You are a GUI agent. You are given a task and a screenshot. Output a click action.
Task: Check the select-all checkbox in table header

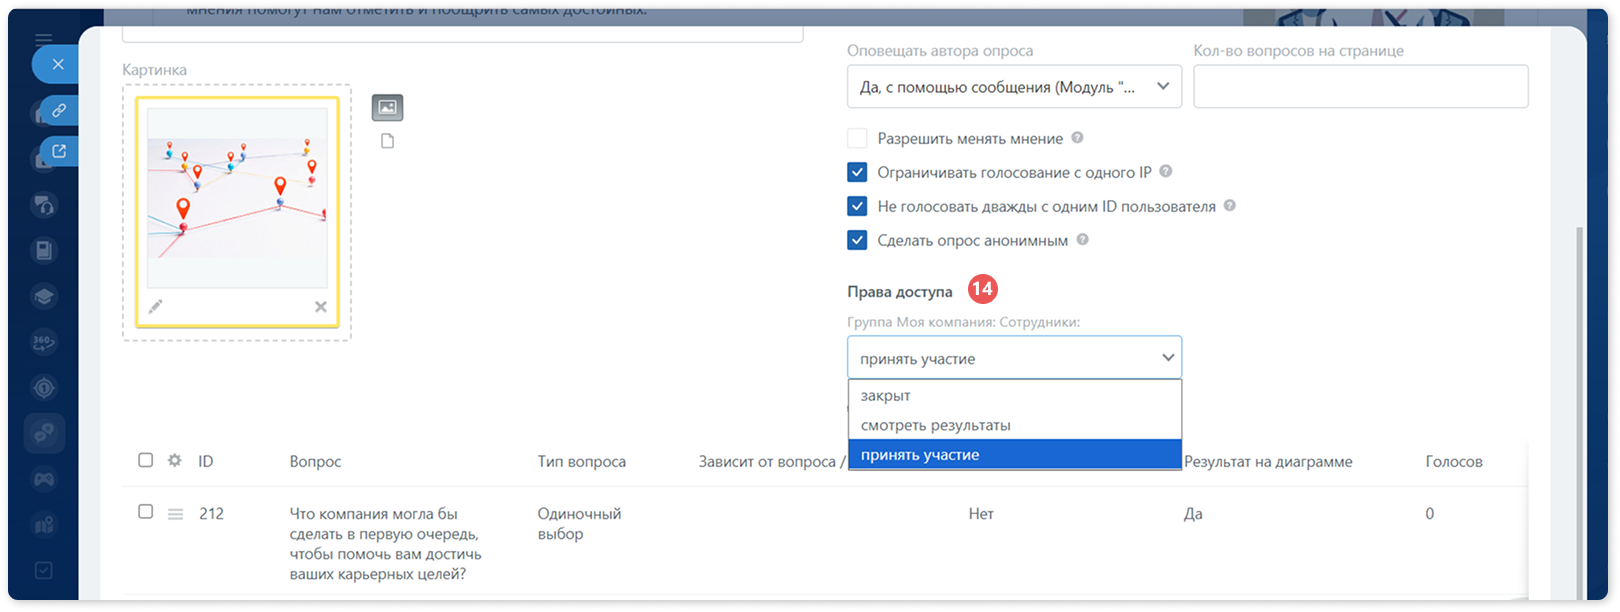[146, 460]
